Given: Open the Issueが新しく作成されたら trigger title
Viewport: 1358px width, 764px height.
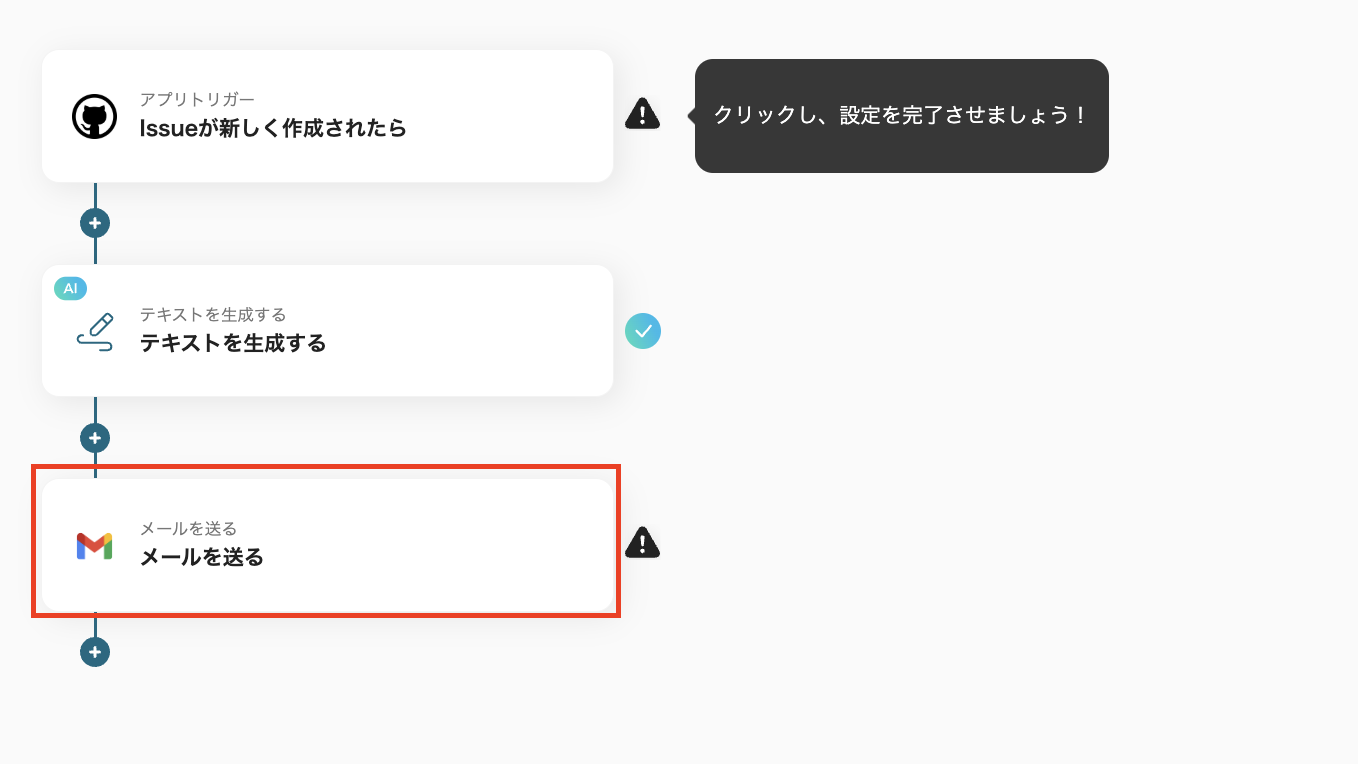Looking at the screenshot, I should (273, 128).
